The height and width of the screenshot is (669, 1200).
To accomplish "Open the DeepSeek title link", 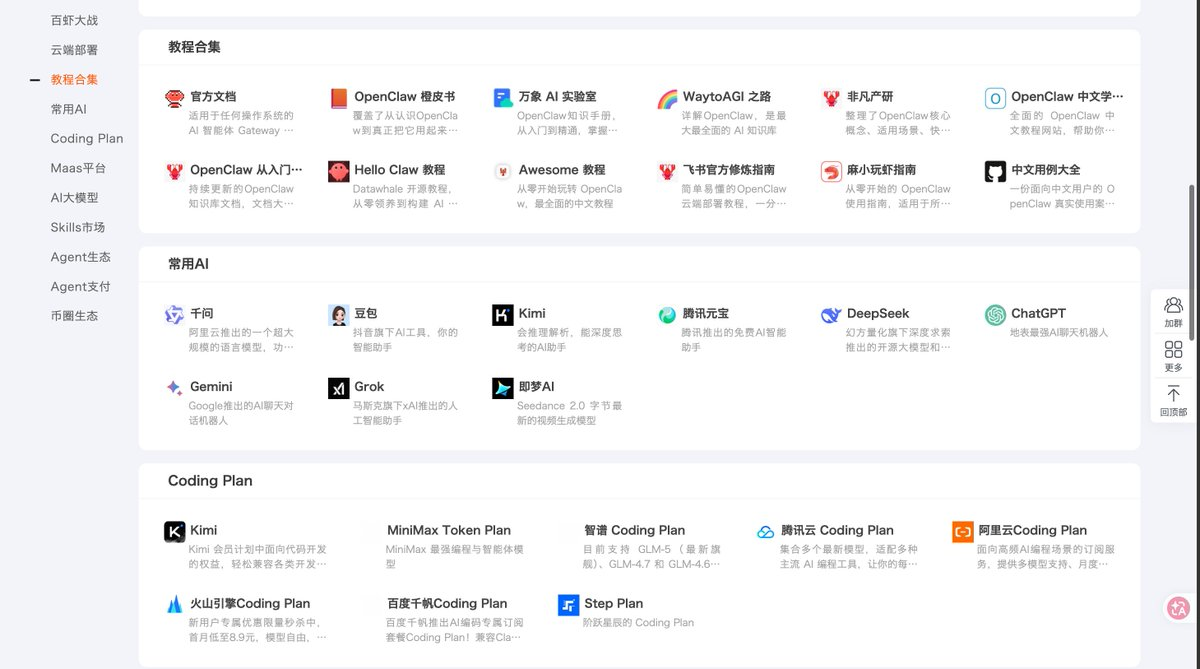I will 878,314.
